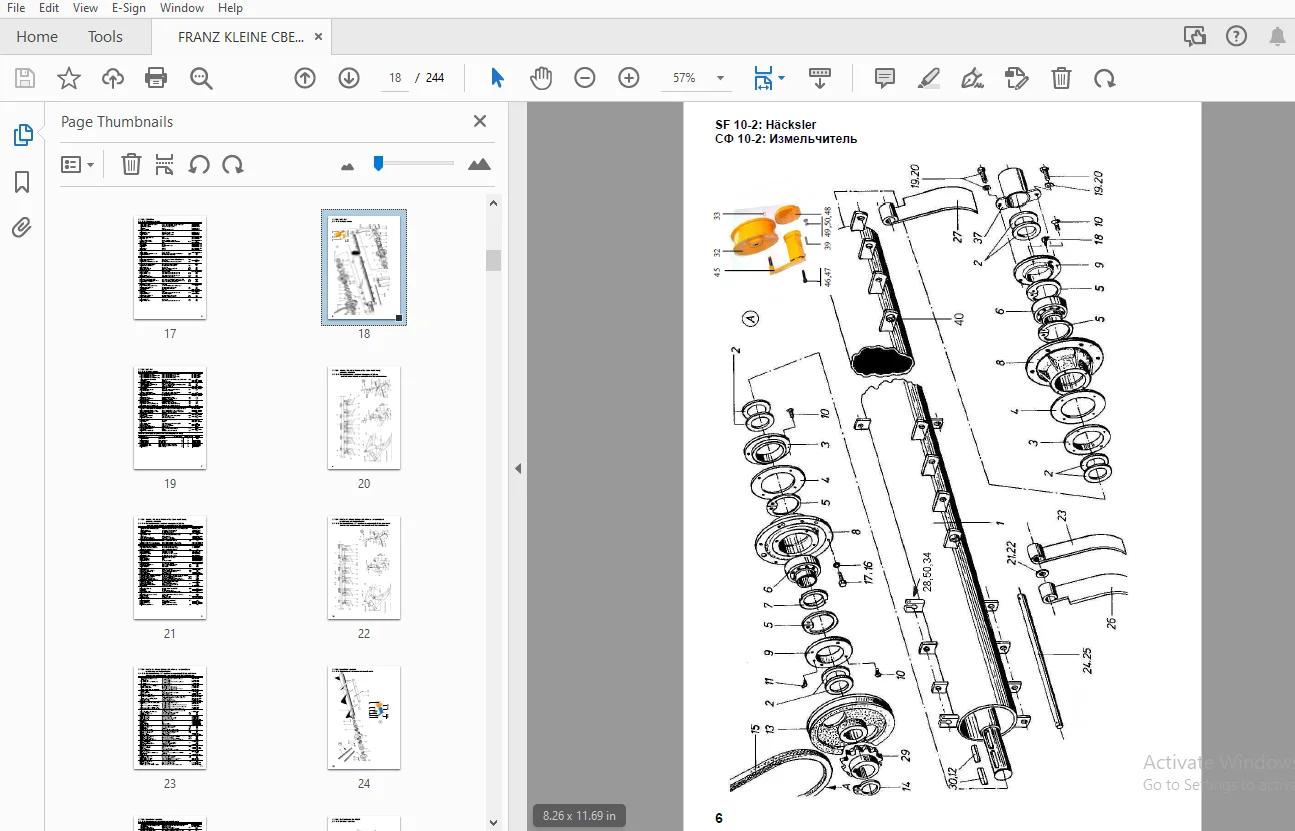
Task: Click the heading SF 10-2: Häcksler
Action: [x=765, y=125]
